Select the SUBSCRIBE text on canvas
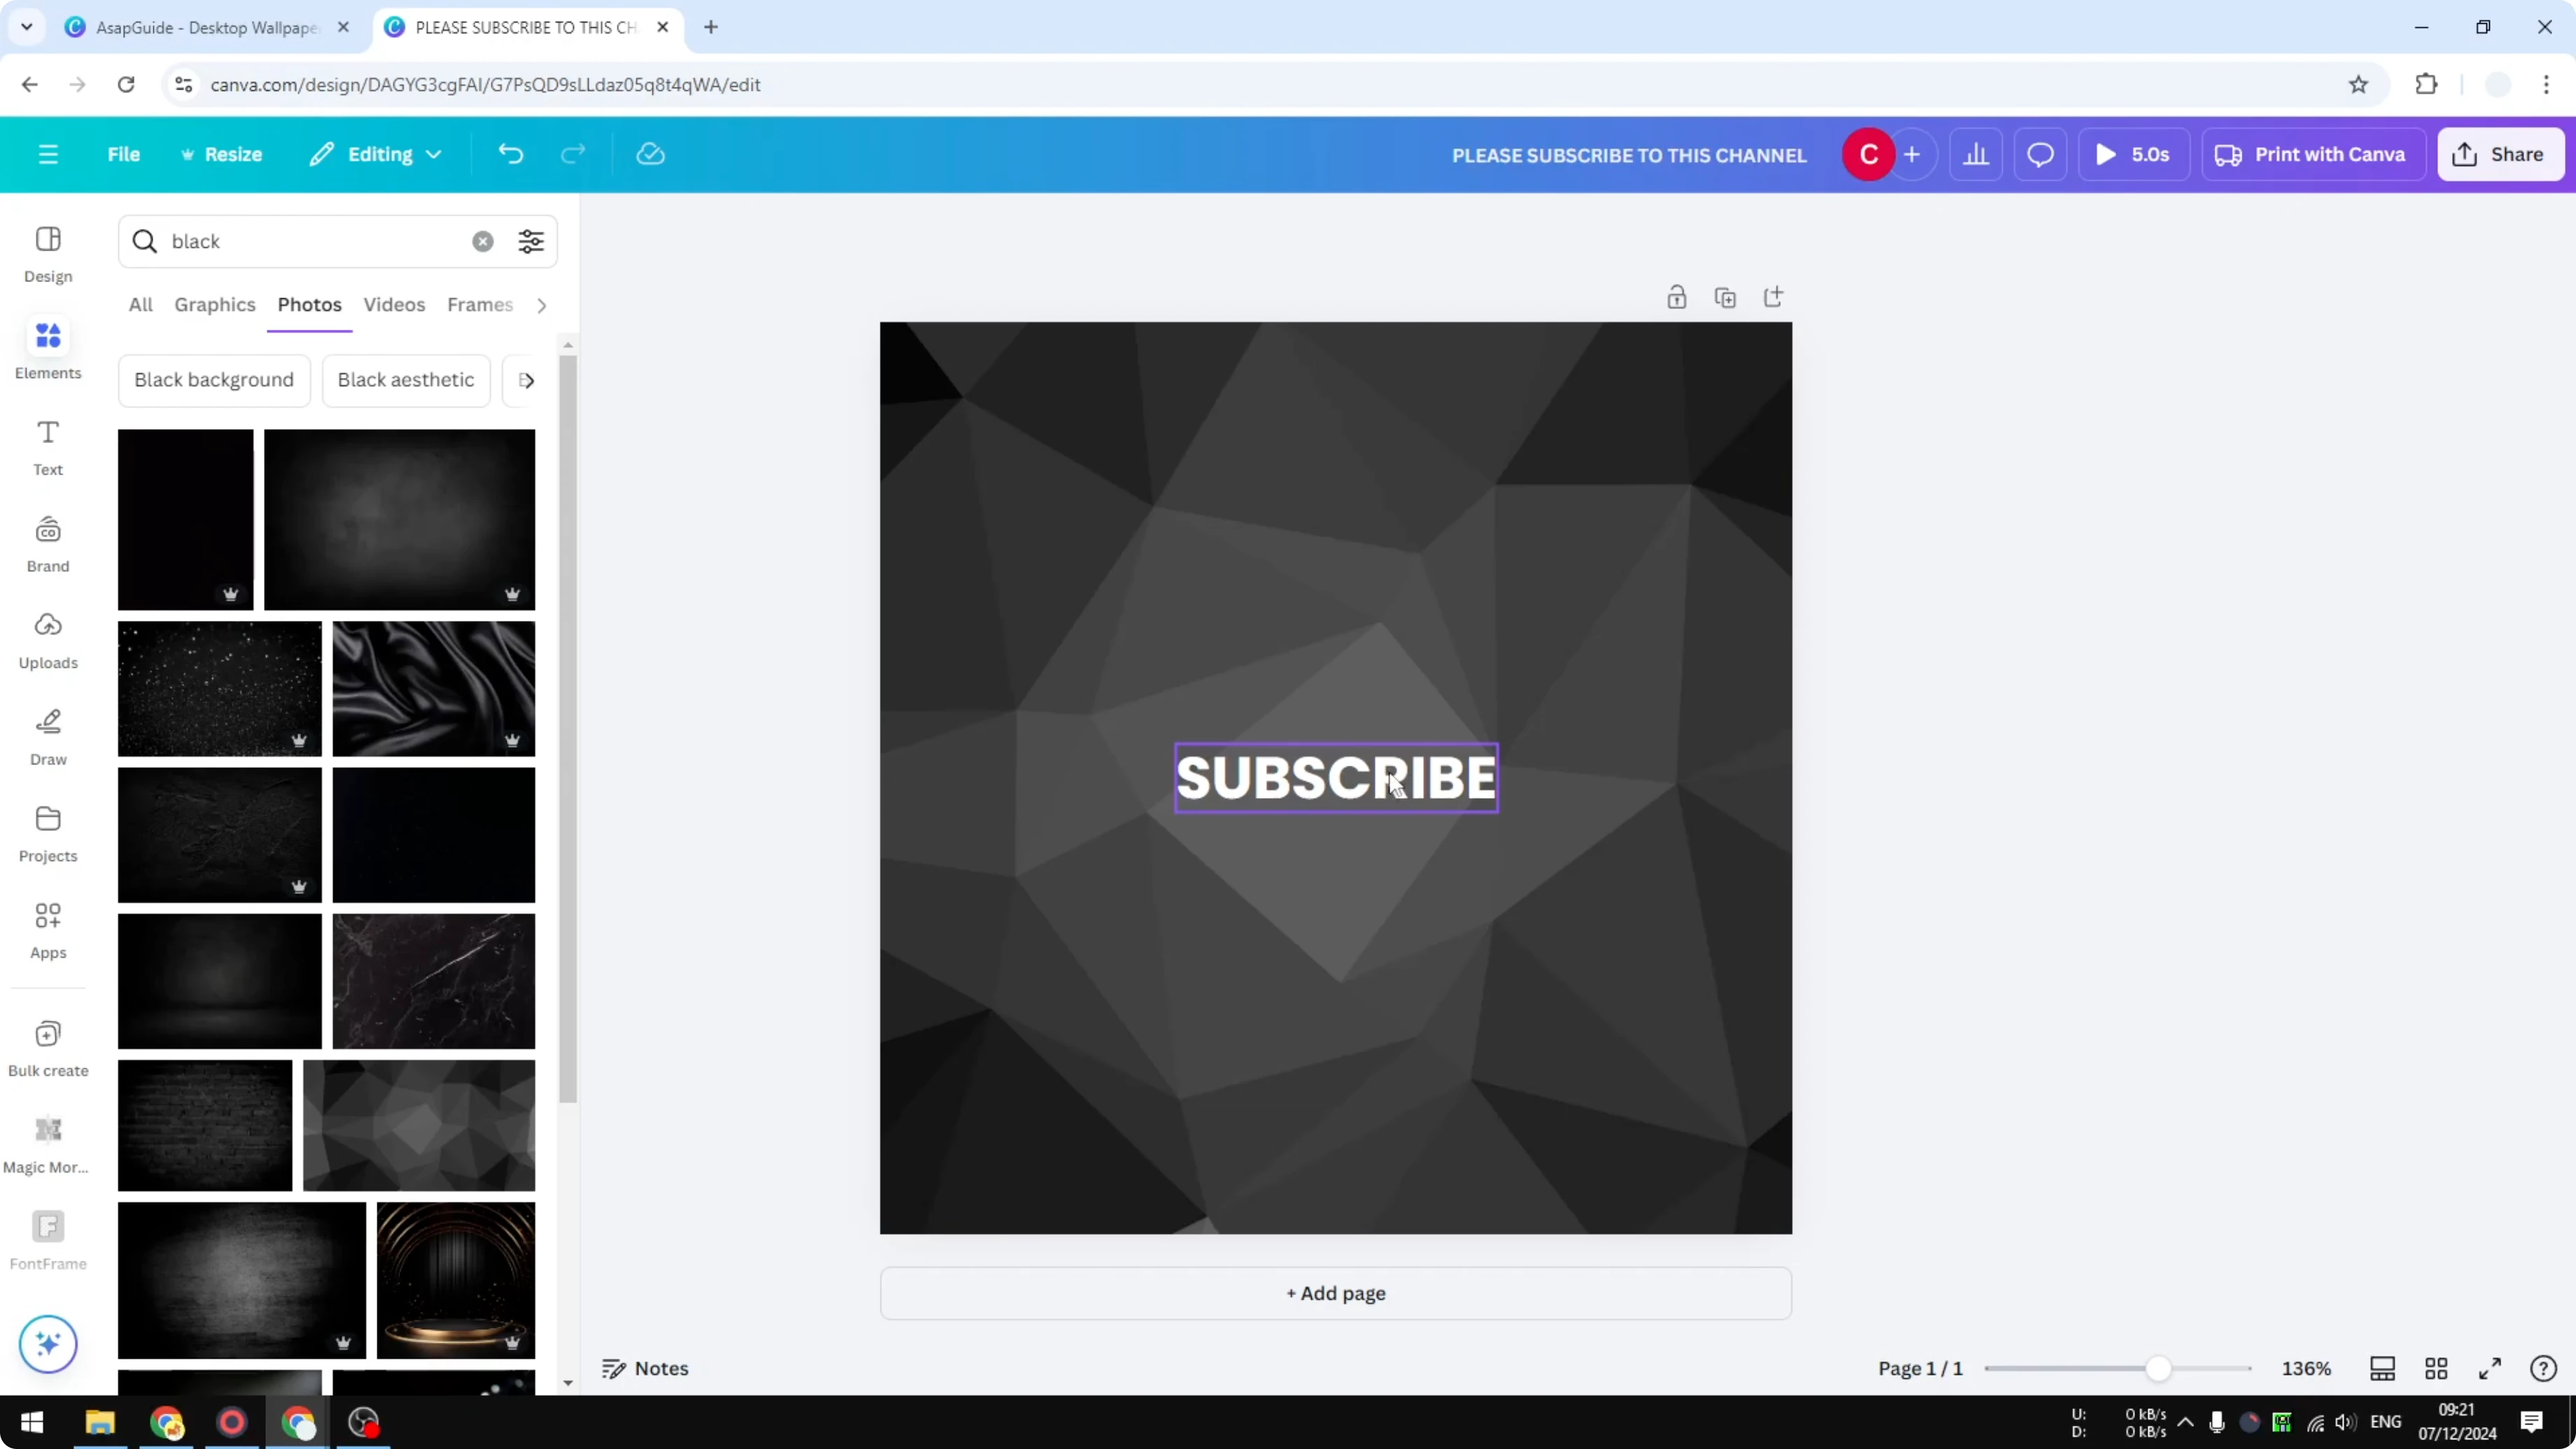 pos(1336,777)
